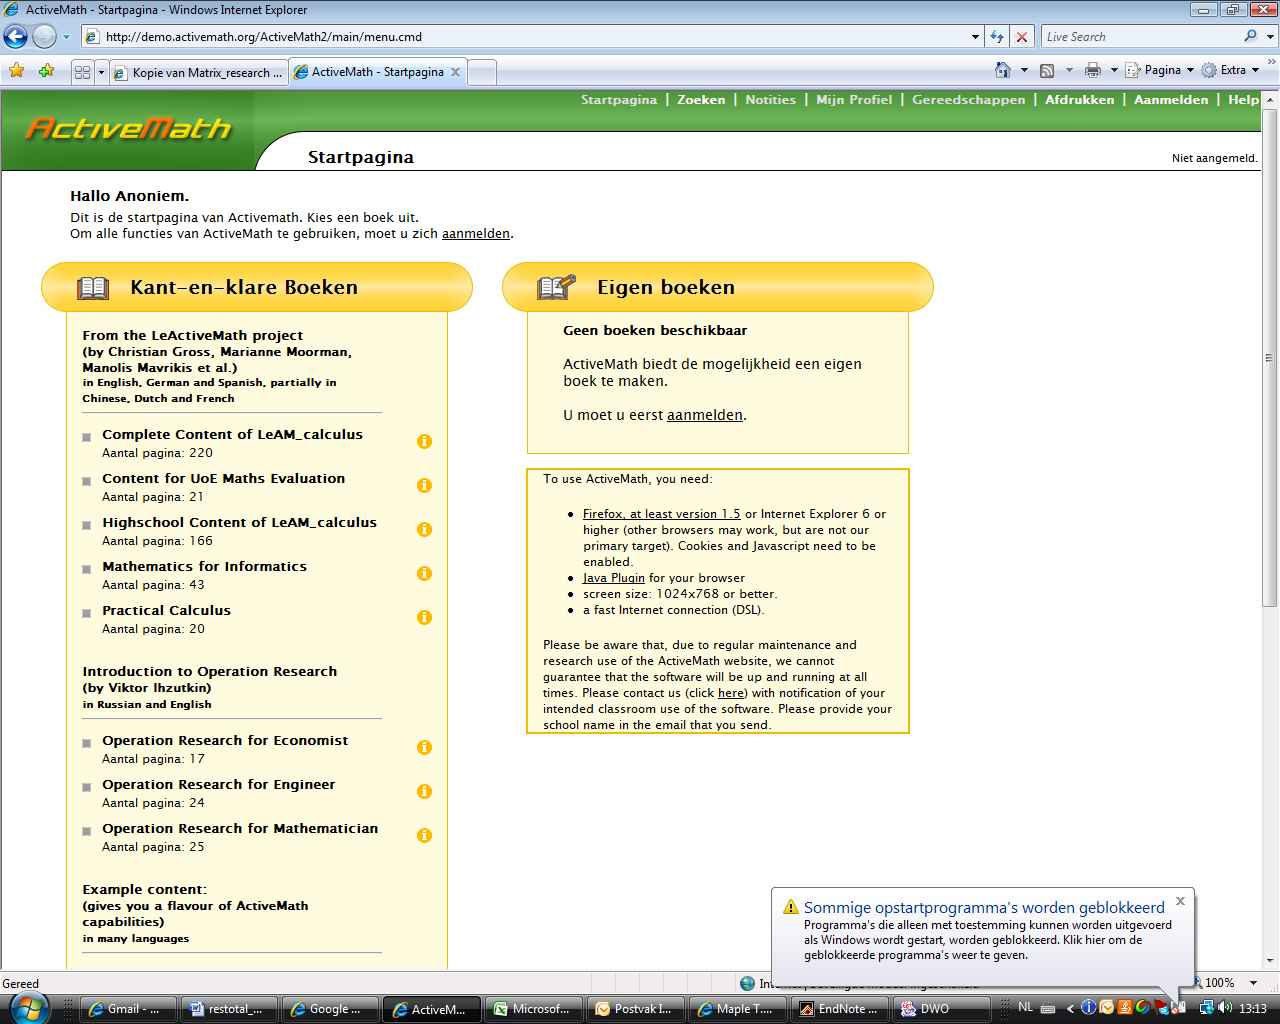Click the browser Forward arrow button
The image size is (1280, 1024).
[x=44, y=37]
